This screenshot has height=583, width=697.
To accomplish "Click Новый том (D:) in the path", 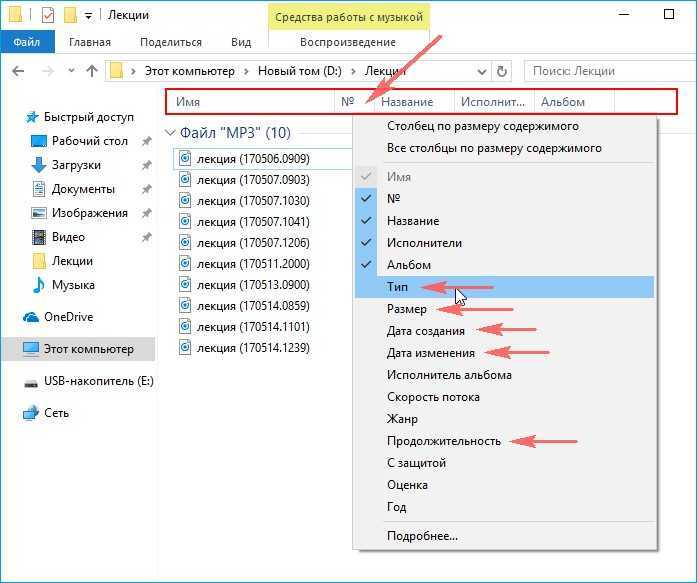I will tap(300, 71).
